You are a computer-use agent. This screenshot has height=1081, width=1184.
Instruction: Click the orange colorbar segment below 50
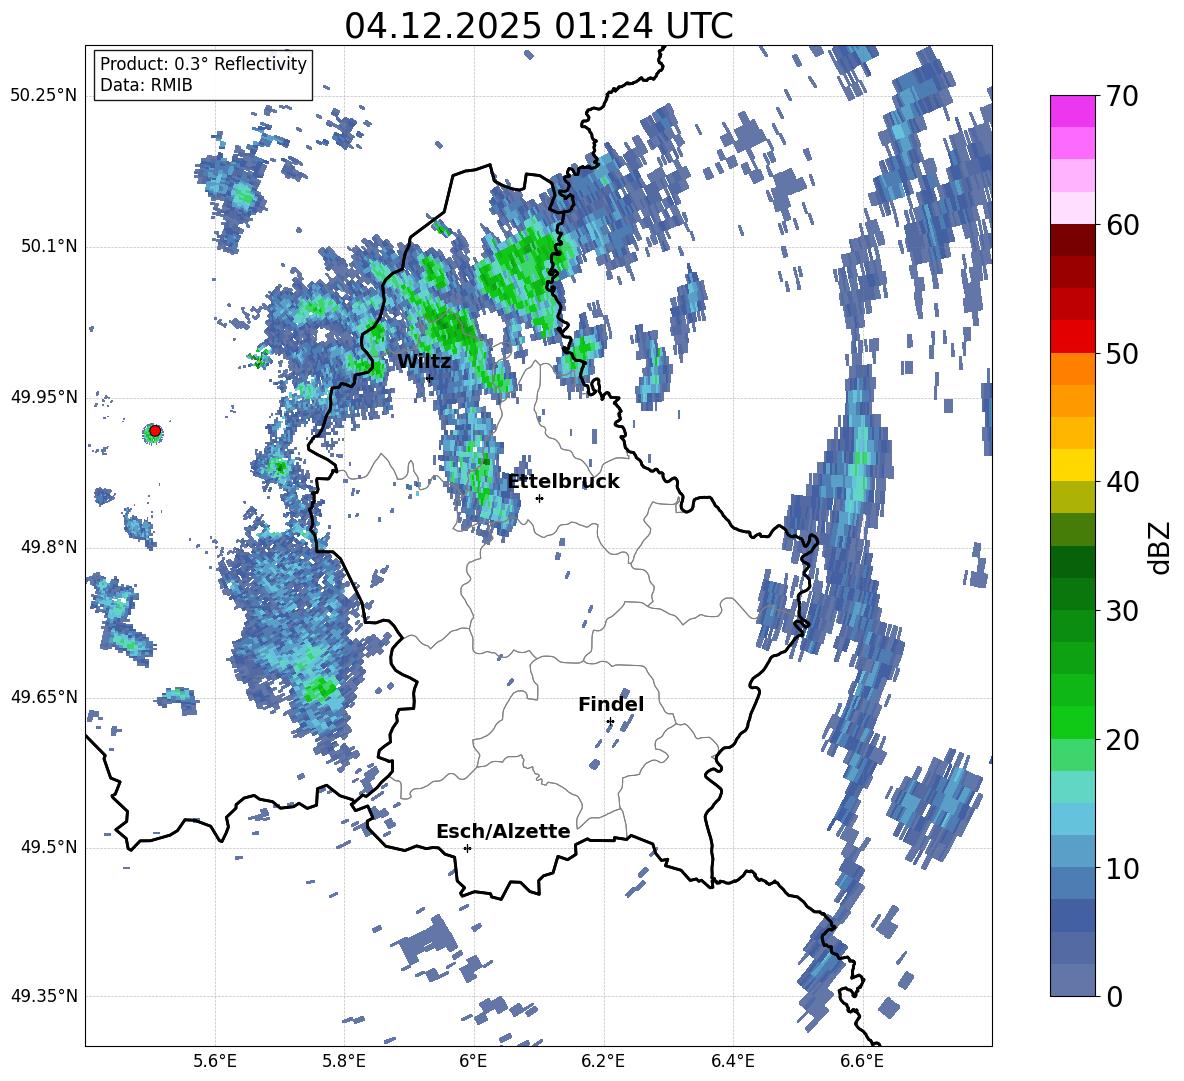[x=1072, y=369]
